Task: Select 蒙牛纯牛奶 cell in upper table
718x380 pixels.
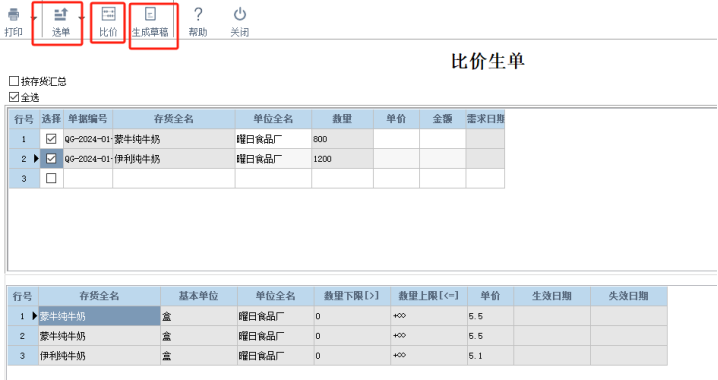Action: click(174, 139)
